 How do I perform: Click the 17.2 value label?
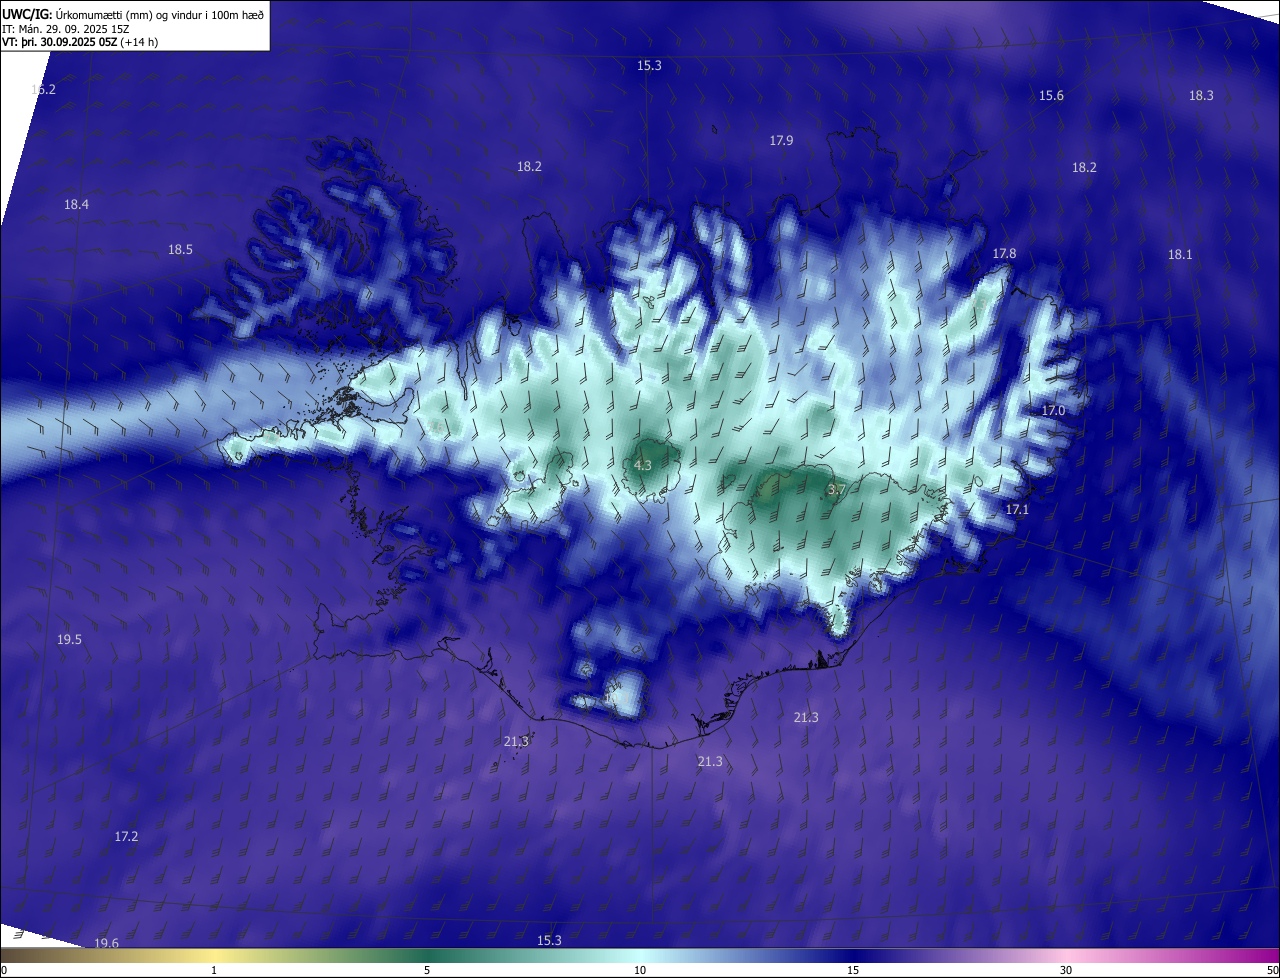pos(126,837)
